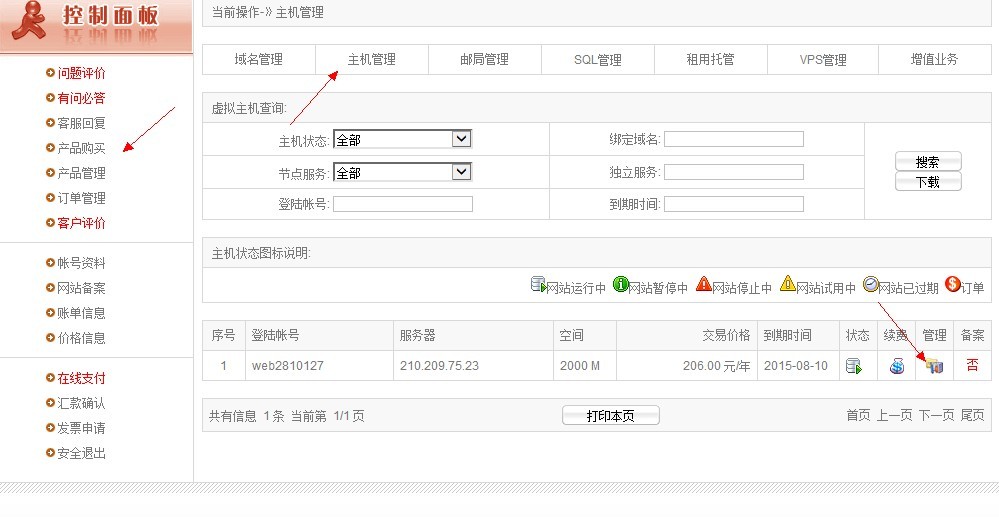The width and height of the screenshot is (999, 517).
Task: Click the 2000 M space cell
Action: click(580, 366)
